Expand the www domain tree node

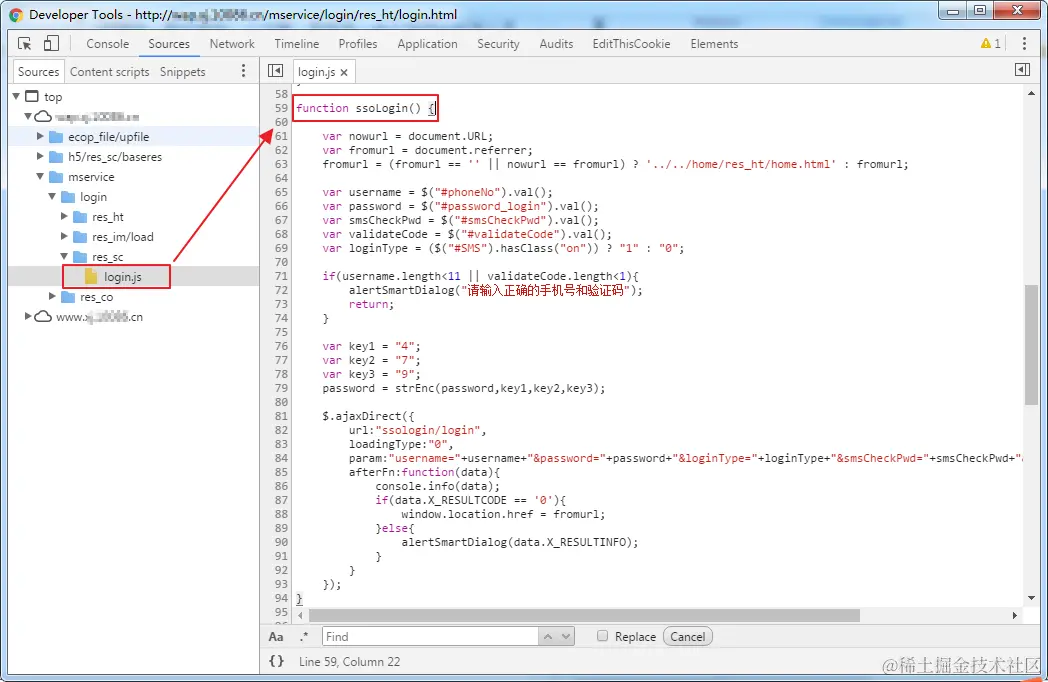tap(28, 316)
